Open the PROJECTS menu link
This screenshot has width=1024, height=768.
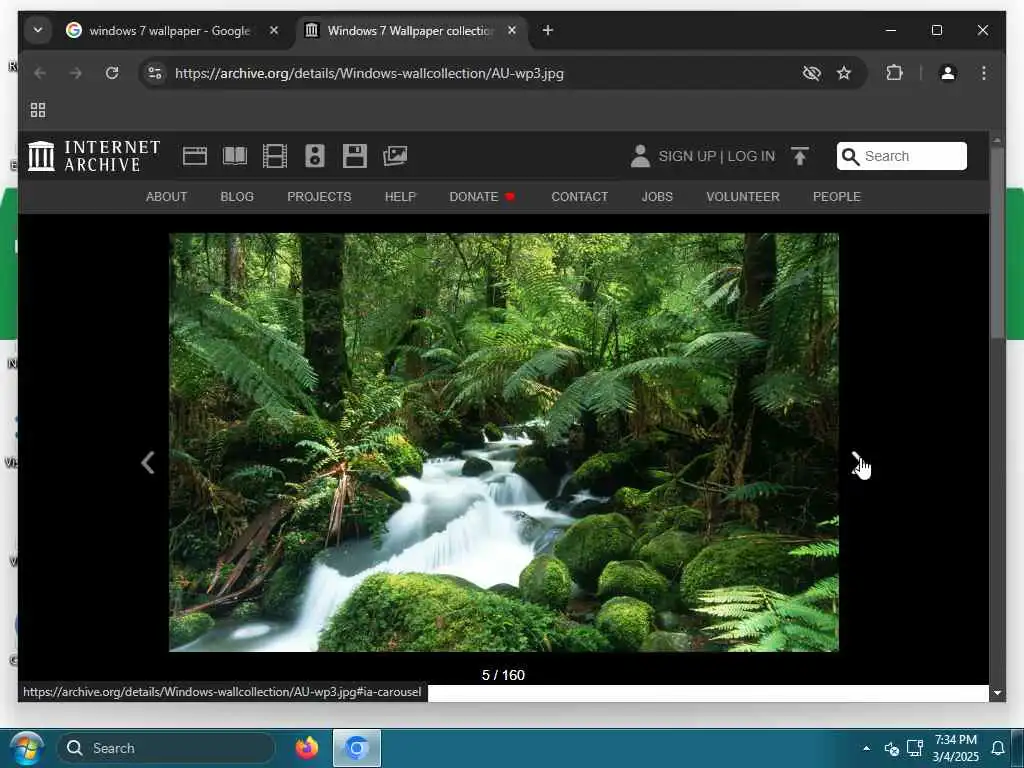coord(319,197)
